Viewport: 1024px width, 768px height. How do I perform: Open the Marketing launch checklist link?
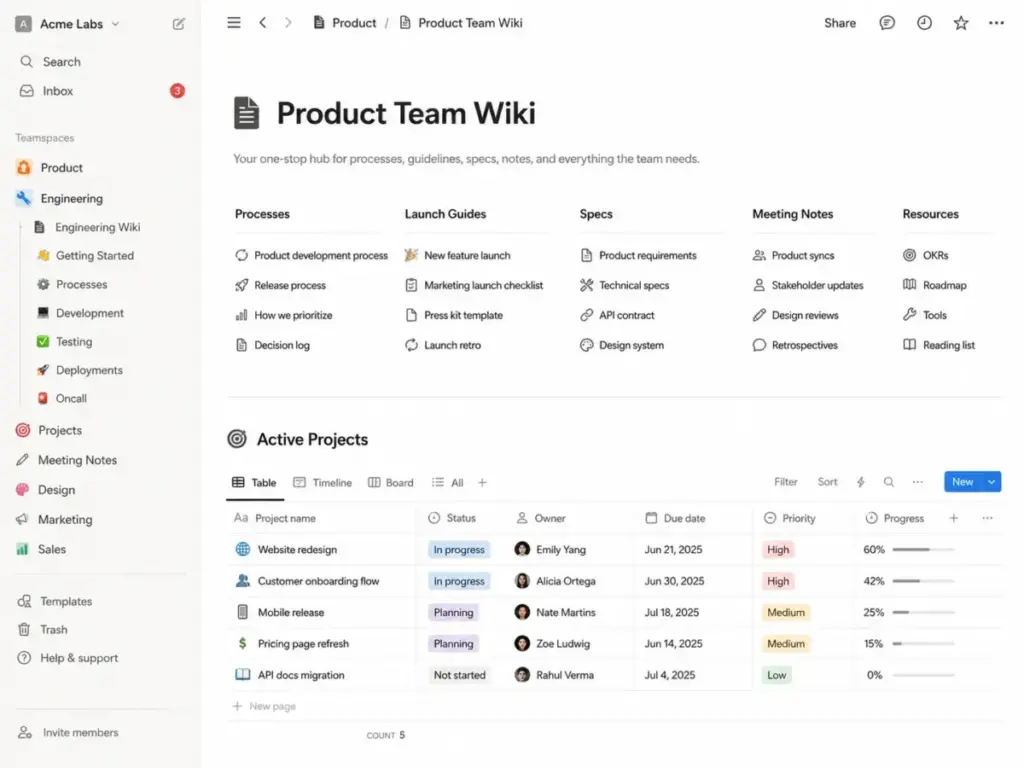click(x=474, y=285)
